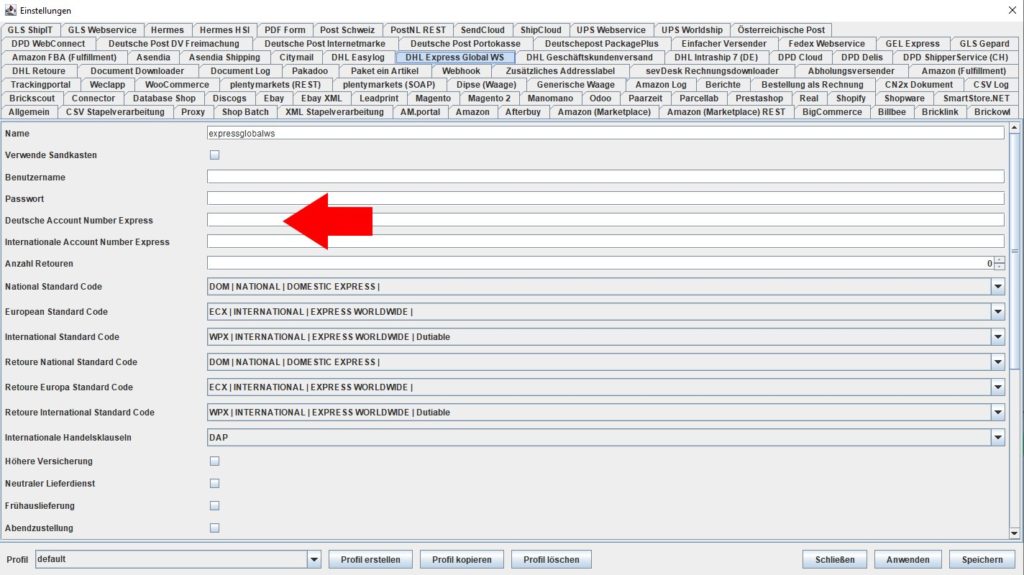
Task: Click Profil erstellen button
Action: 370,559
